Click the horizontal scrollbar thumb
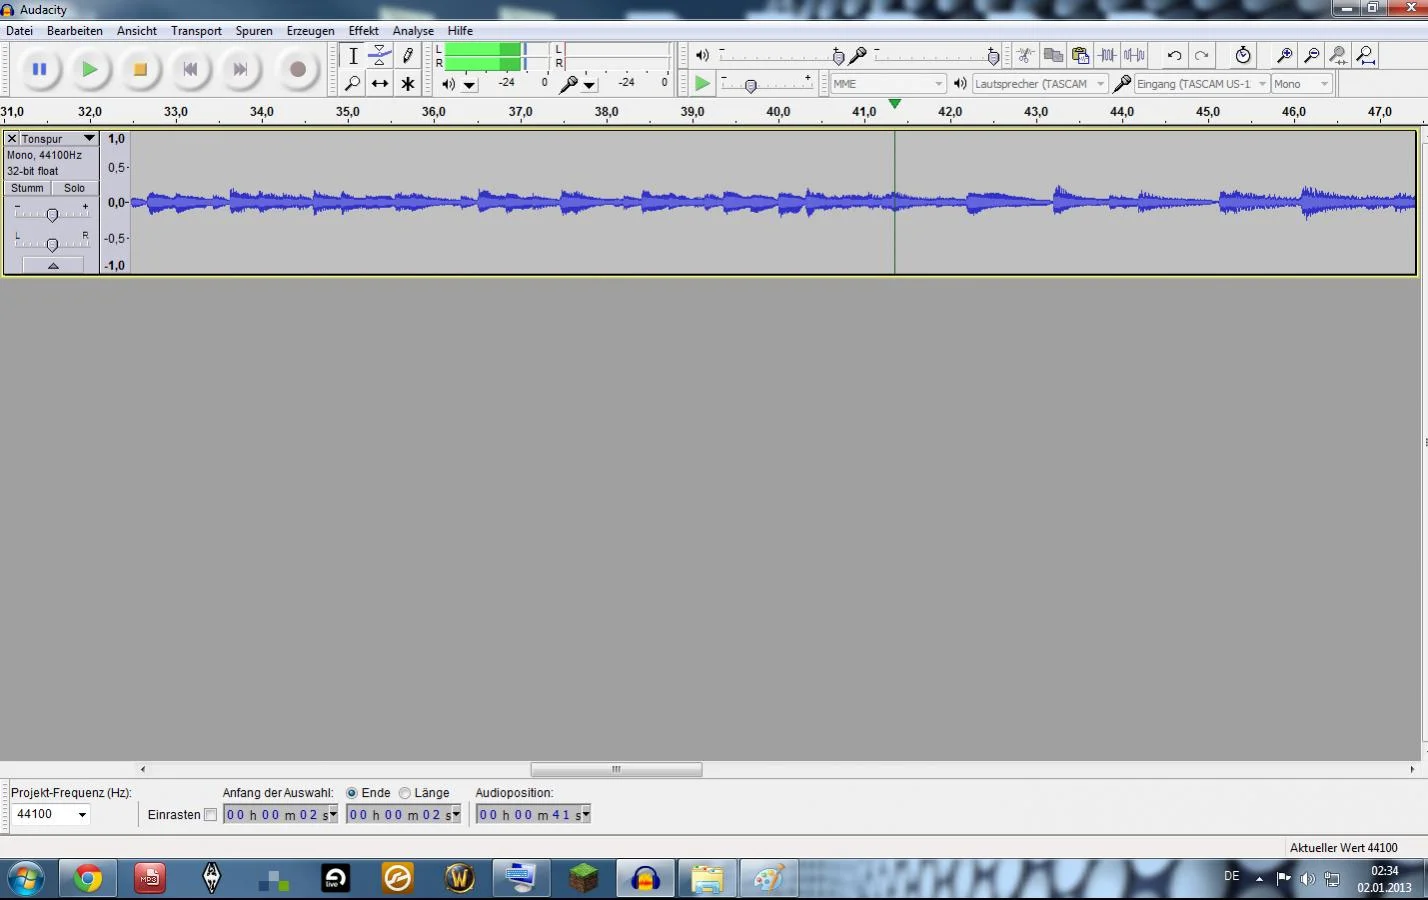This screenshot has height=900, width=1428. (x=616, y=769)
